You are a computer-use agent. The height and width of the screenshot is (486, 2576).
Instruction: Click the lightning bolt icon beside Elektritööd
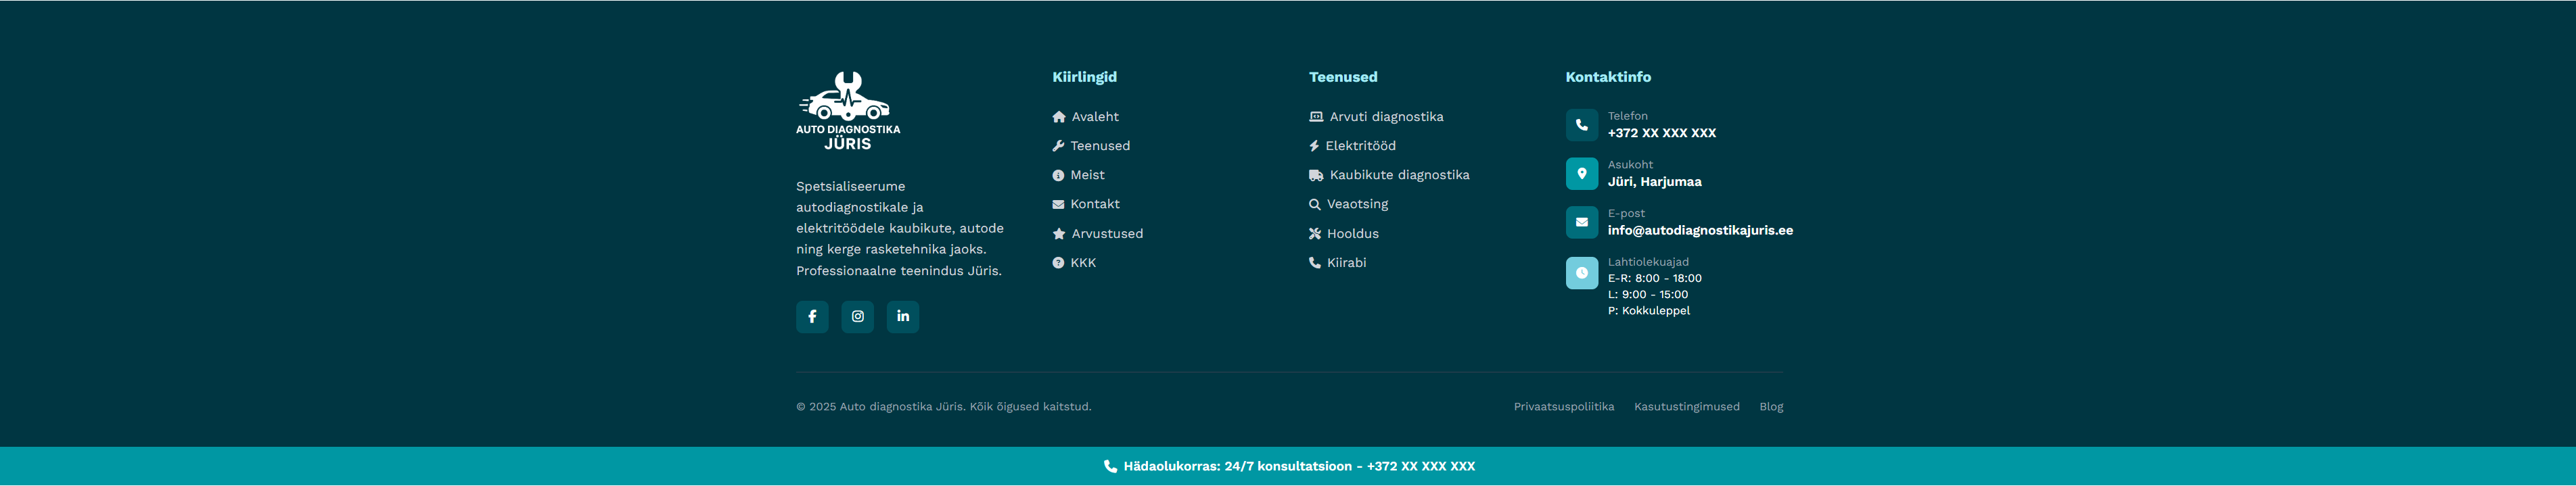tap(1314, 146)
